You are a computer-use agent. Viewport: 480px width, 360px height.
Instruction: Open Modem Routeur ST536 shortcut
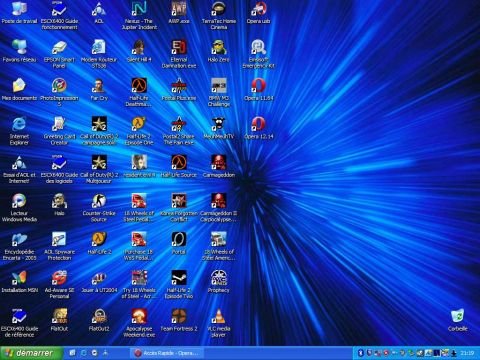coord(99,47)
